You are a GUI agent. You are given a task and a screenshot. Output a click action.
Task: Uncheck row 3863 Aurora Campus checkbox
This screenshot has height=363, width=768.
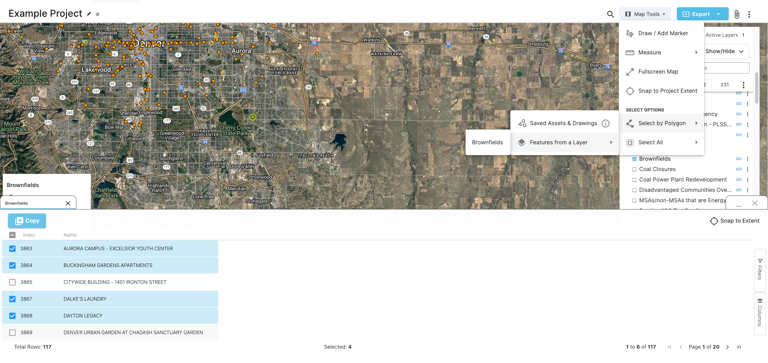(x=12, y=249)
